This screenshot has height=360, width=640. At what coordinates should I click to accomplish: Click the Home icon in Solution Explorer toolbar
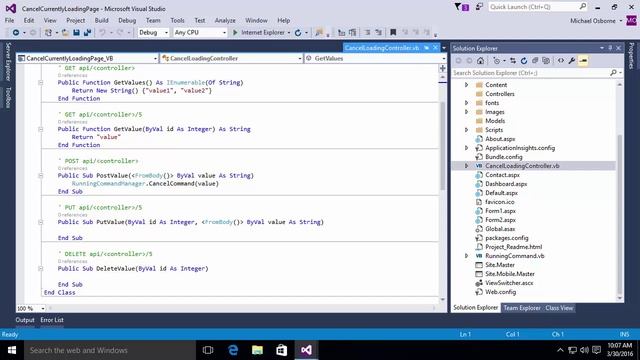[480, 61]
